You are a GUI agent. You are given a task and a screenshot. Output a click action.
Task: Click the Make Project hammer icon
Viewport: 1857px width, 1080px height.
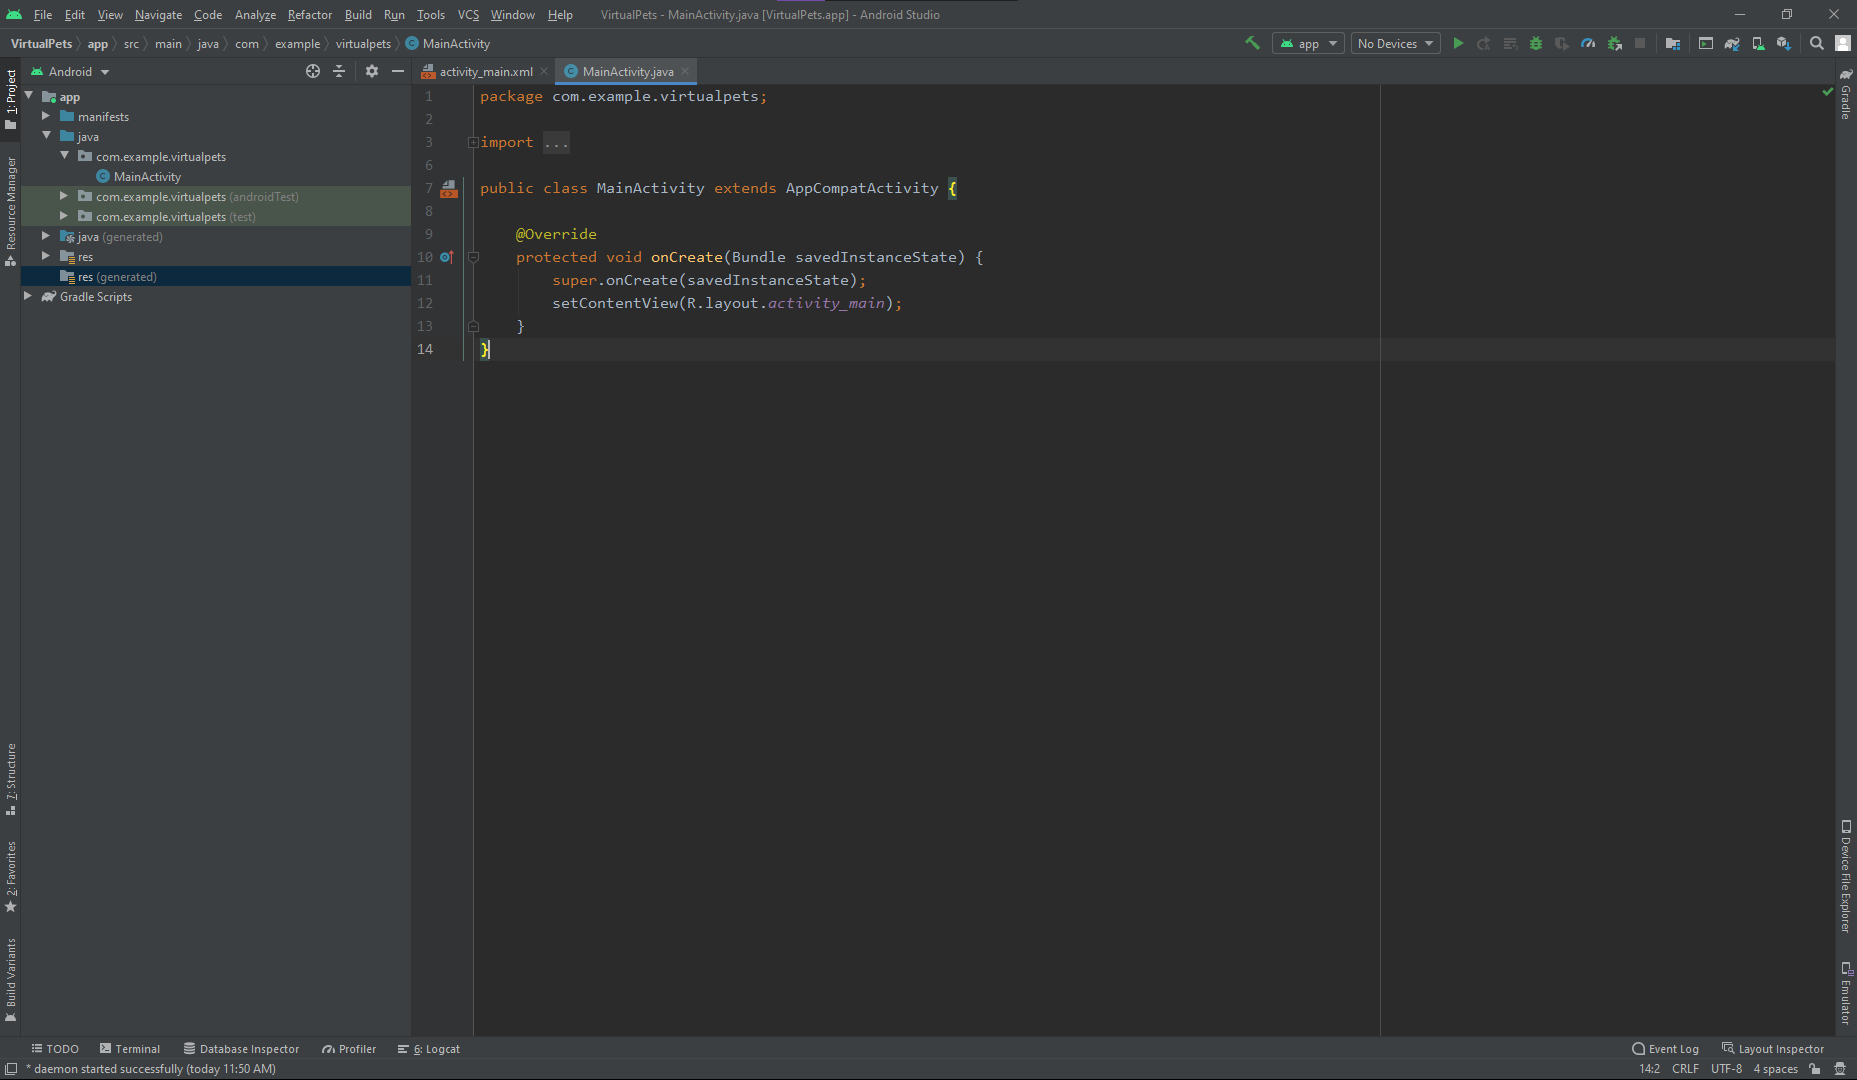(1252, 43)
